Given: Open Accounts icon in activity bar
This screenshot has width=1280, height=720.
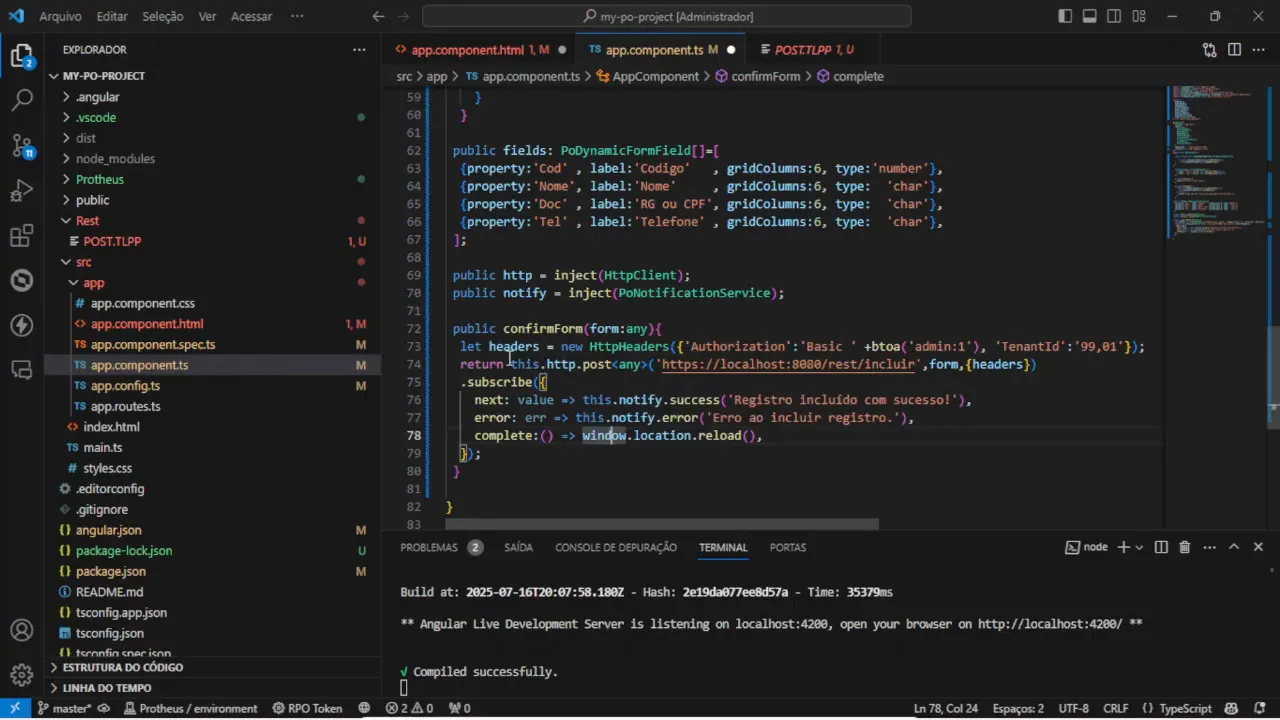Looking at the screenshot, I should (22, 631).
